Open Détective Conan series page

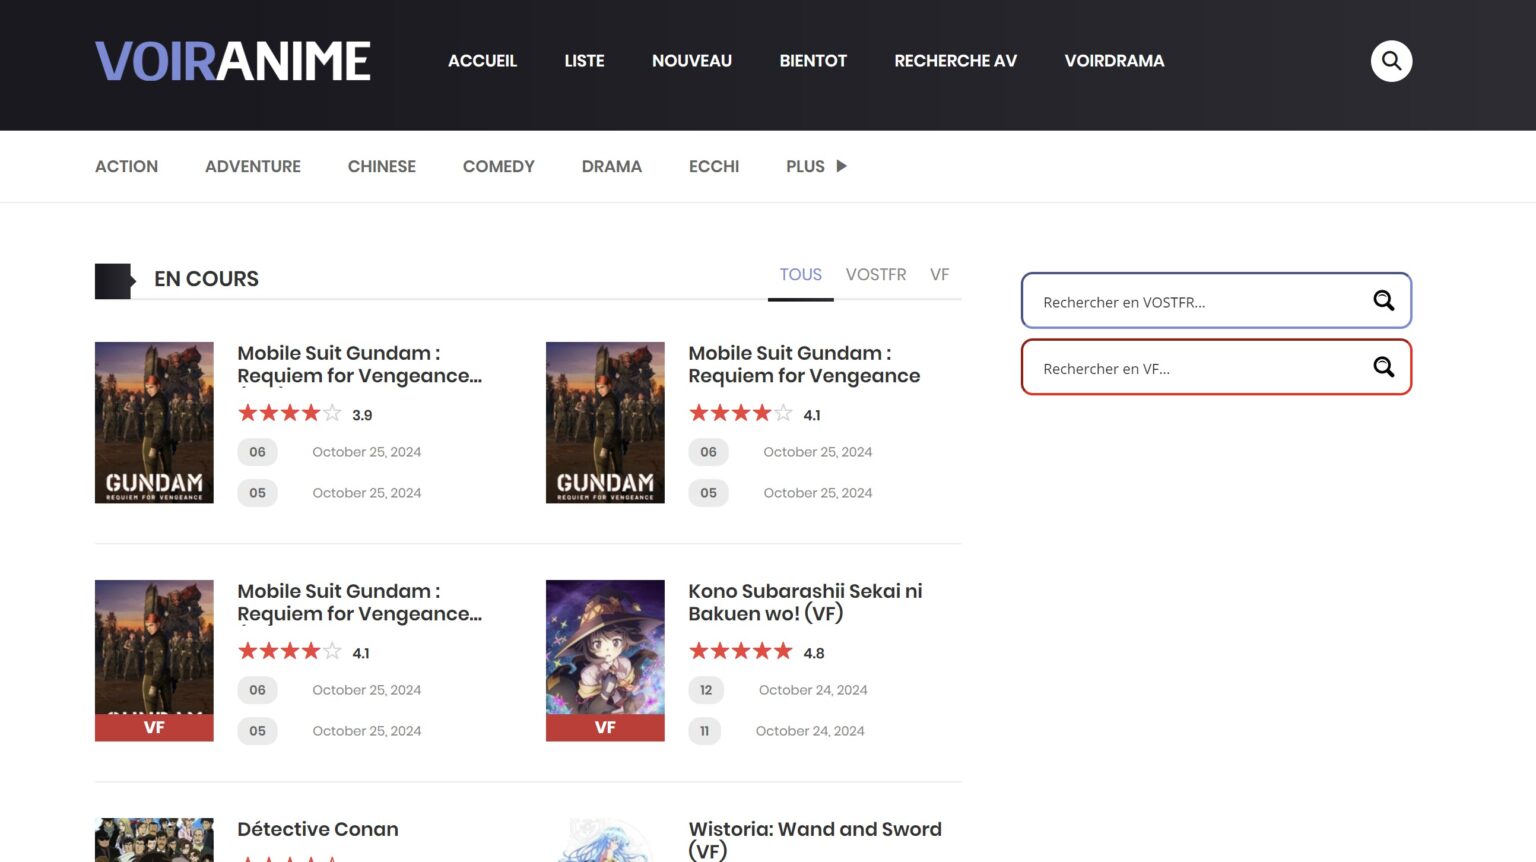tap(317, 829)
